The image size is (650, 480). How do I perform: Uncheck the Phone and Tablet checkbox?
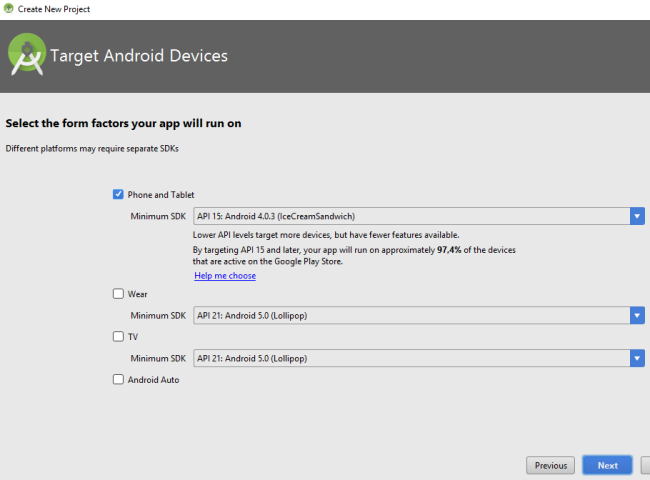pyautogui.click(x=118, y=194)
